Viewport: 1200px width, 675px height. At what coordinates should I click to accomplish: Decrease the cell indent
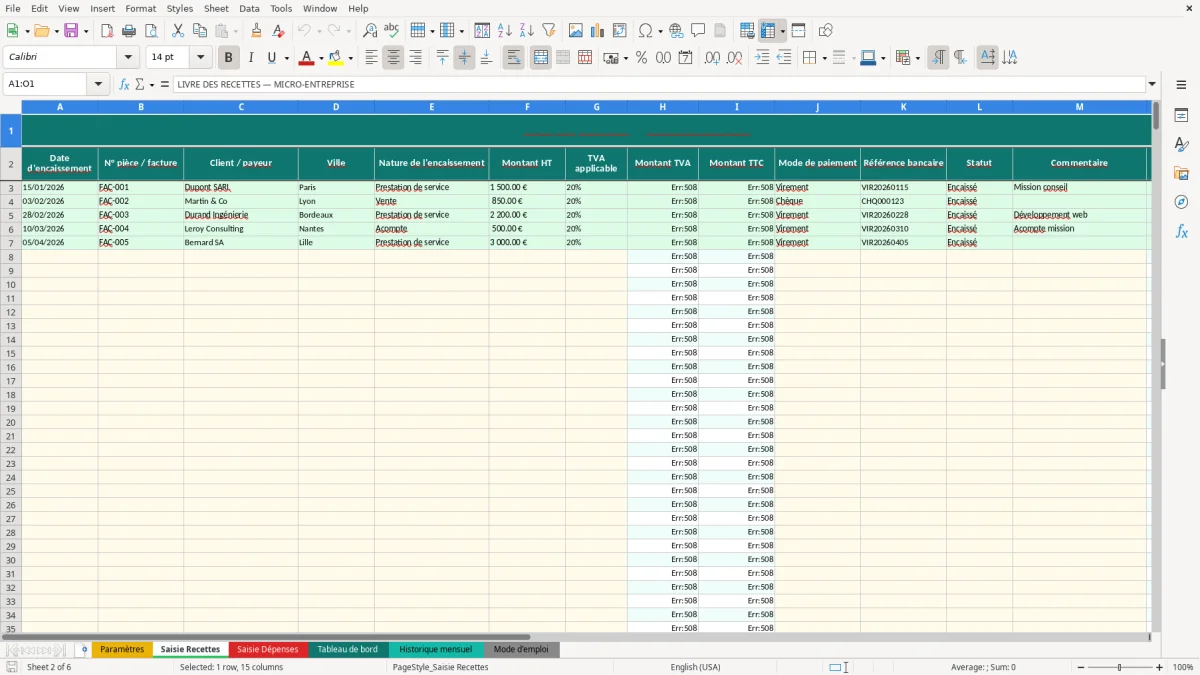(784, 58)
